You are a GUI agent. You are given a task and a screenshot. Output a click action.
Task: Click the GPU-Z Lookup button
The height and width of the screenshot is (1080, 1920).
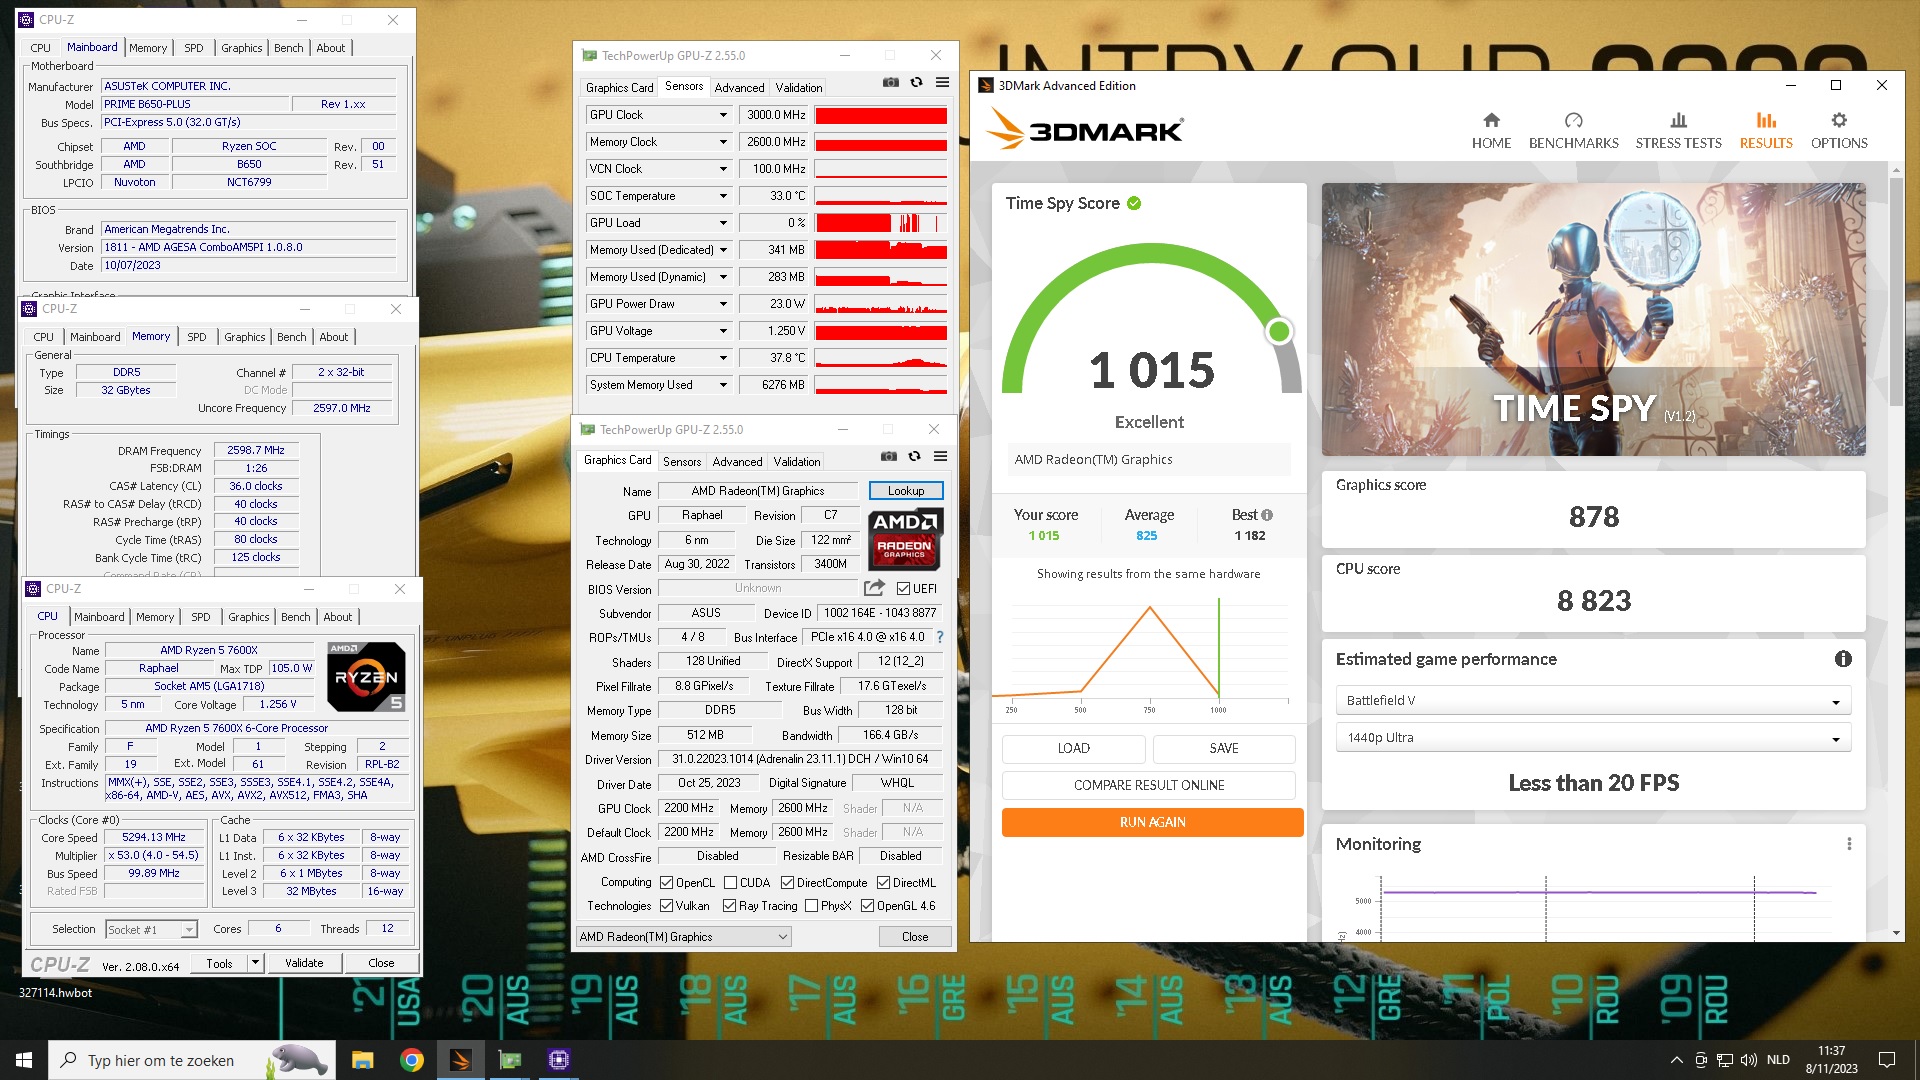click(x=906, y=491)
